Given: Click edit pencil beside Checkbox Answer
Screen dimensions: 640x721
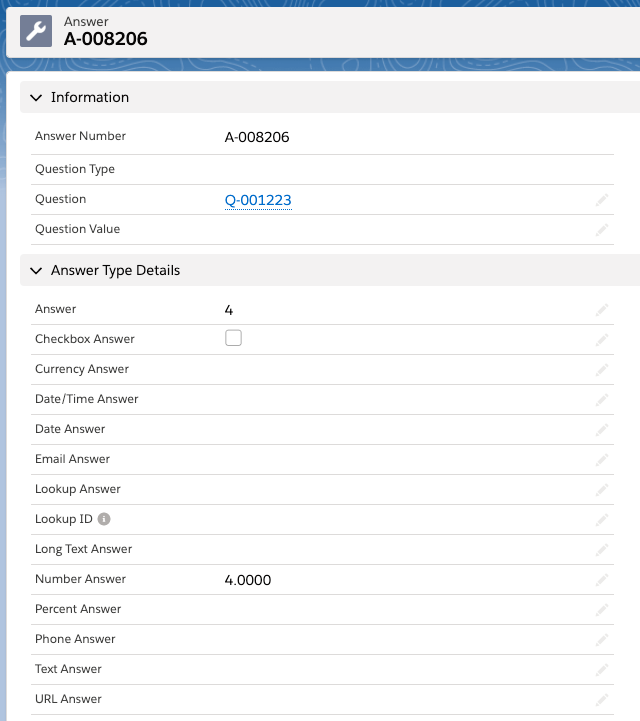Looking at the screenshot, I should point(602,340).
